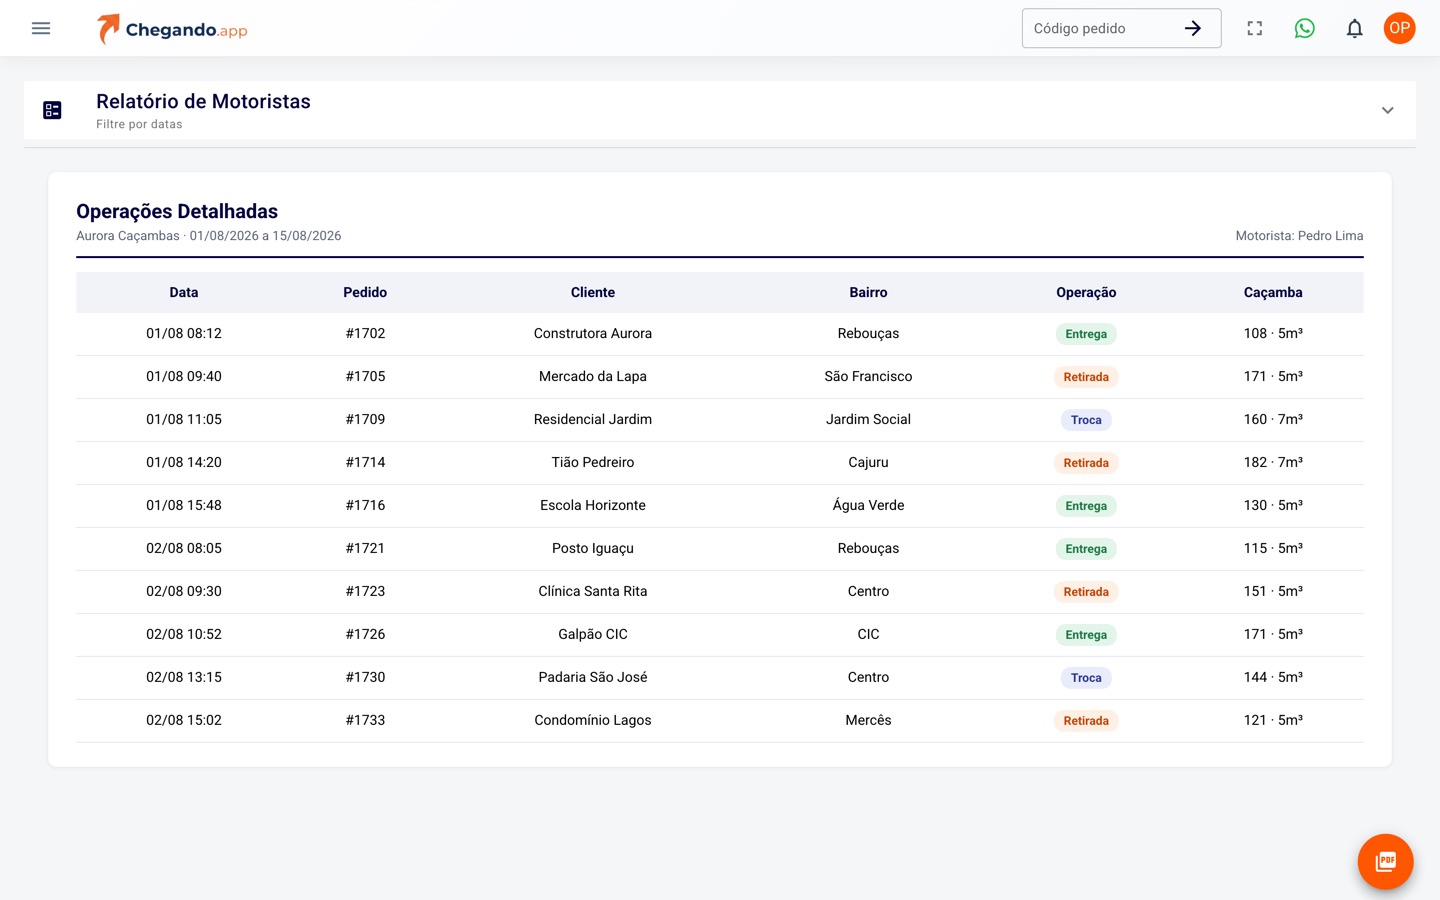This screenshot has width=1440, height=900.
Task: Open WhatsApp support icon
Action: [x=1305, y=28]
